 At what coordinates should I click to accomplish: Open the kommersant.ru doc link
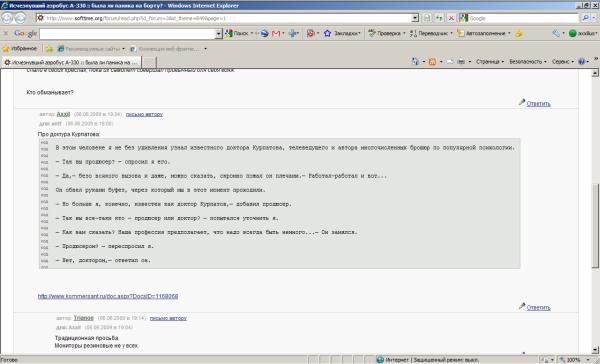(x=108, y=296)
